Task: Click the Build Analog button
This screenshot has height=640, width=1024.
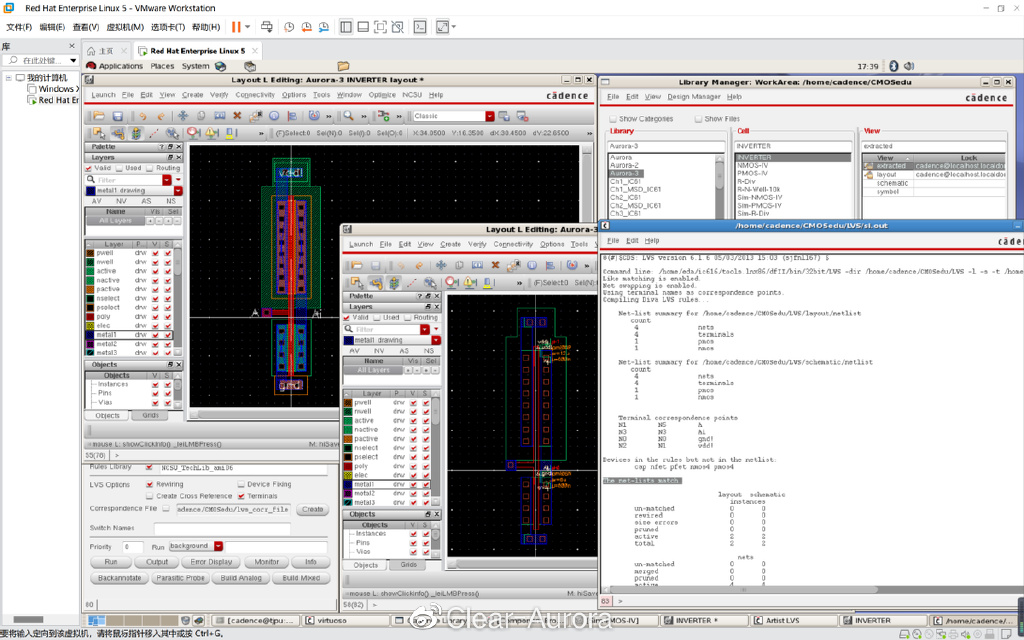Action: point(241,578)
